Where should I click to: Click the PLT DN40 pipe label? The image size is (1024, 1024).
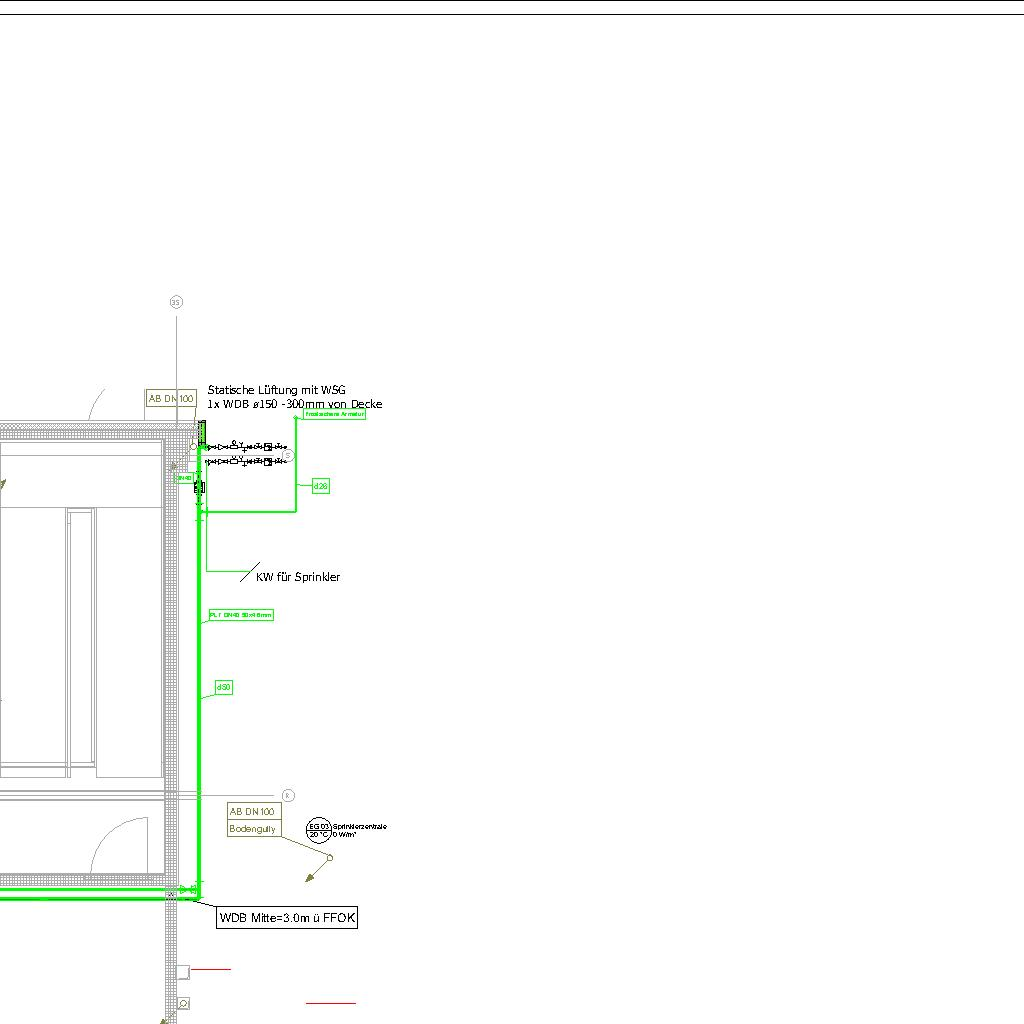[x=240, y=615]
